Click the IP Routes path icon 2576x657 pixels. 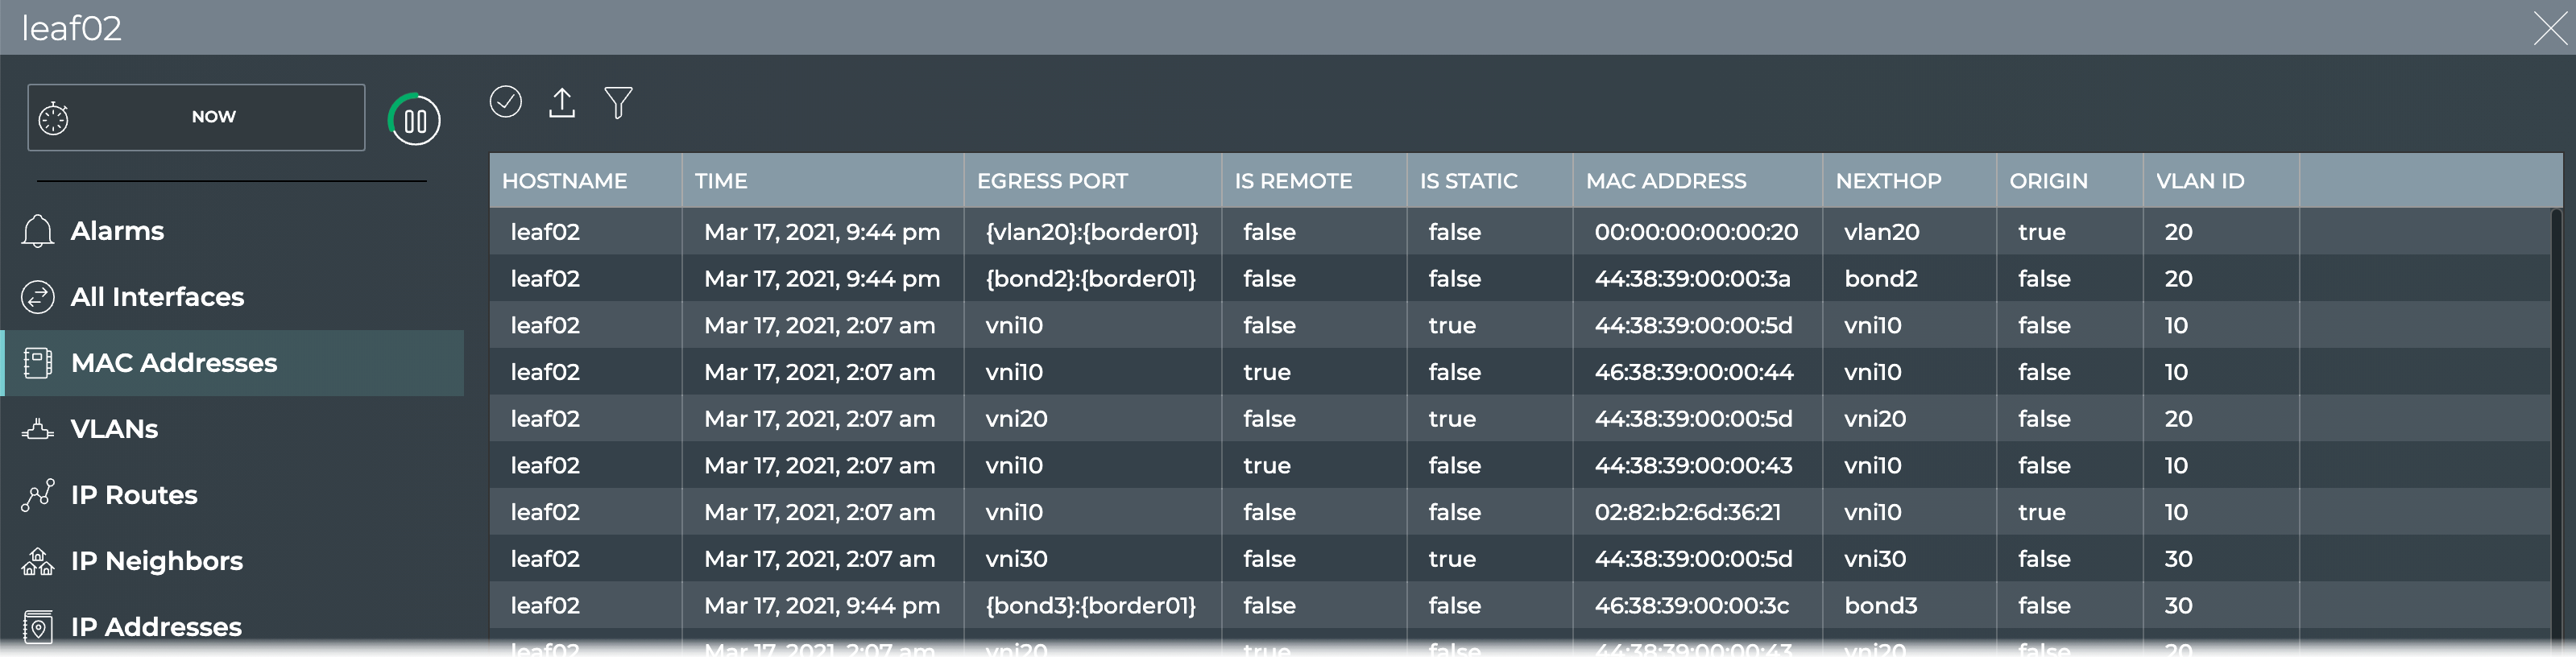pyautogui.click(x=38, y=495)
